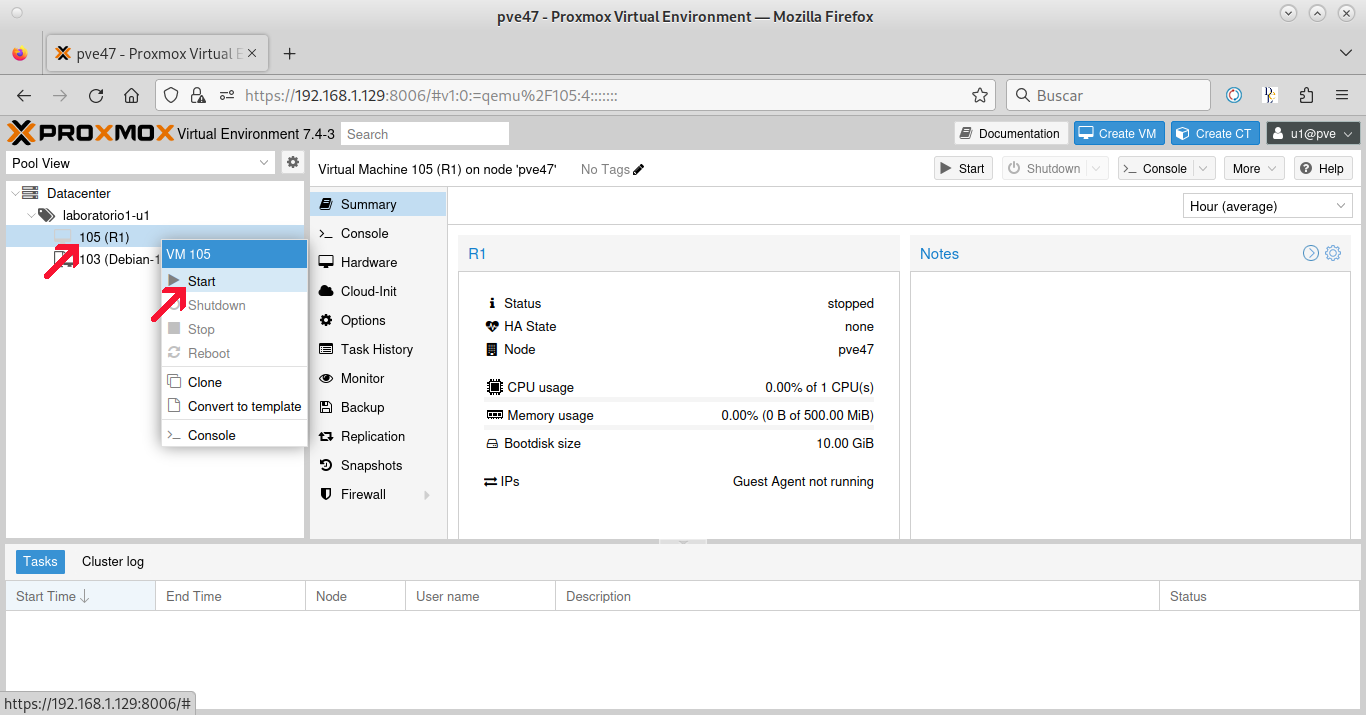Screen dimensions: 1366x715
Task: Open the More dropdown button
Action: pyautogui.click(x=1256, y=168)
